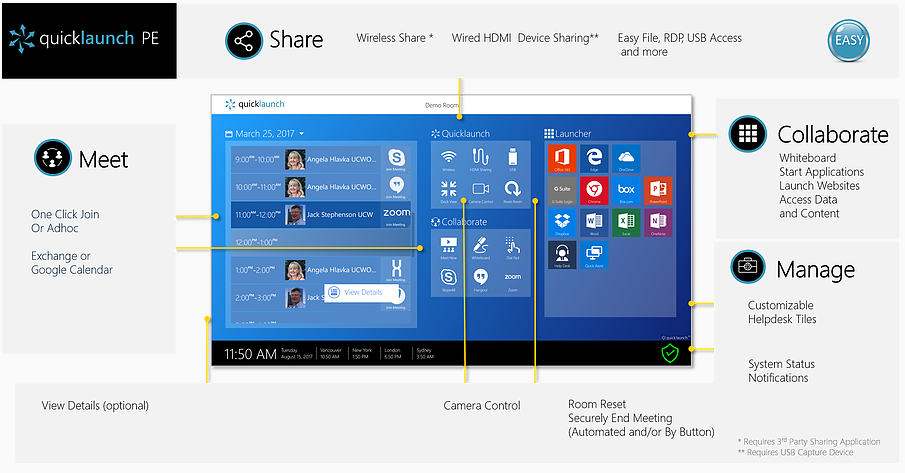Click Angela Hlavka's photo at 9:00
Image resolution: width=905 pixels, height=473 pixels.
tap(295, 159)
